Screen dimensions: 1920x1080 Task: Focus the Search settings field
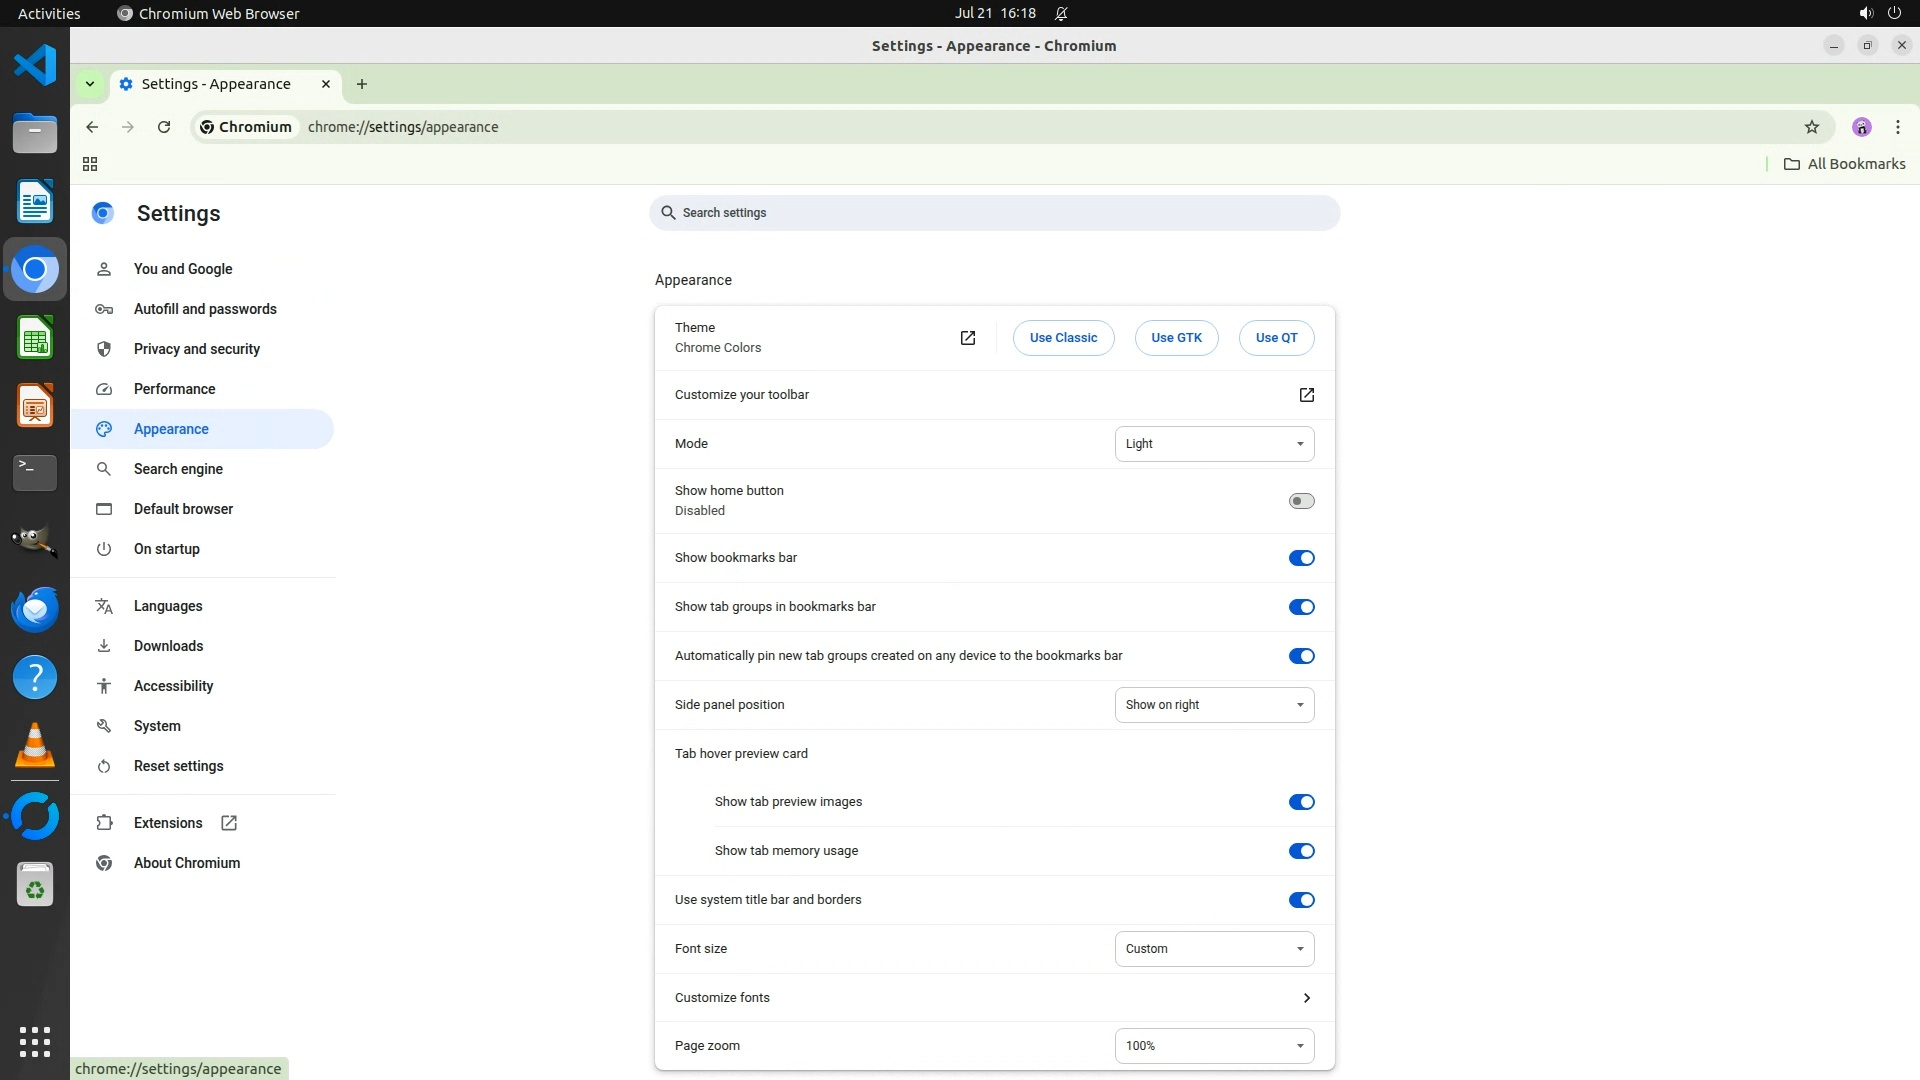tap(994, 213)
